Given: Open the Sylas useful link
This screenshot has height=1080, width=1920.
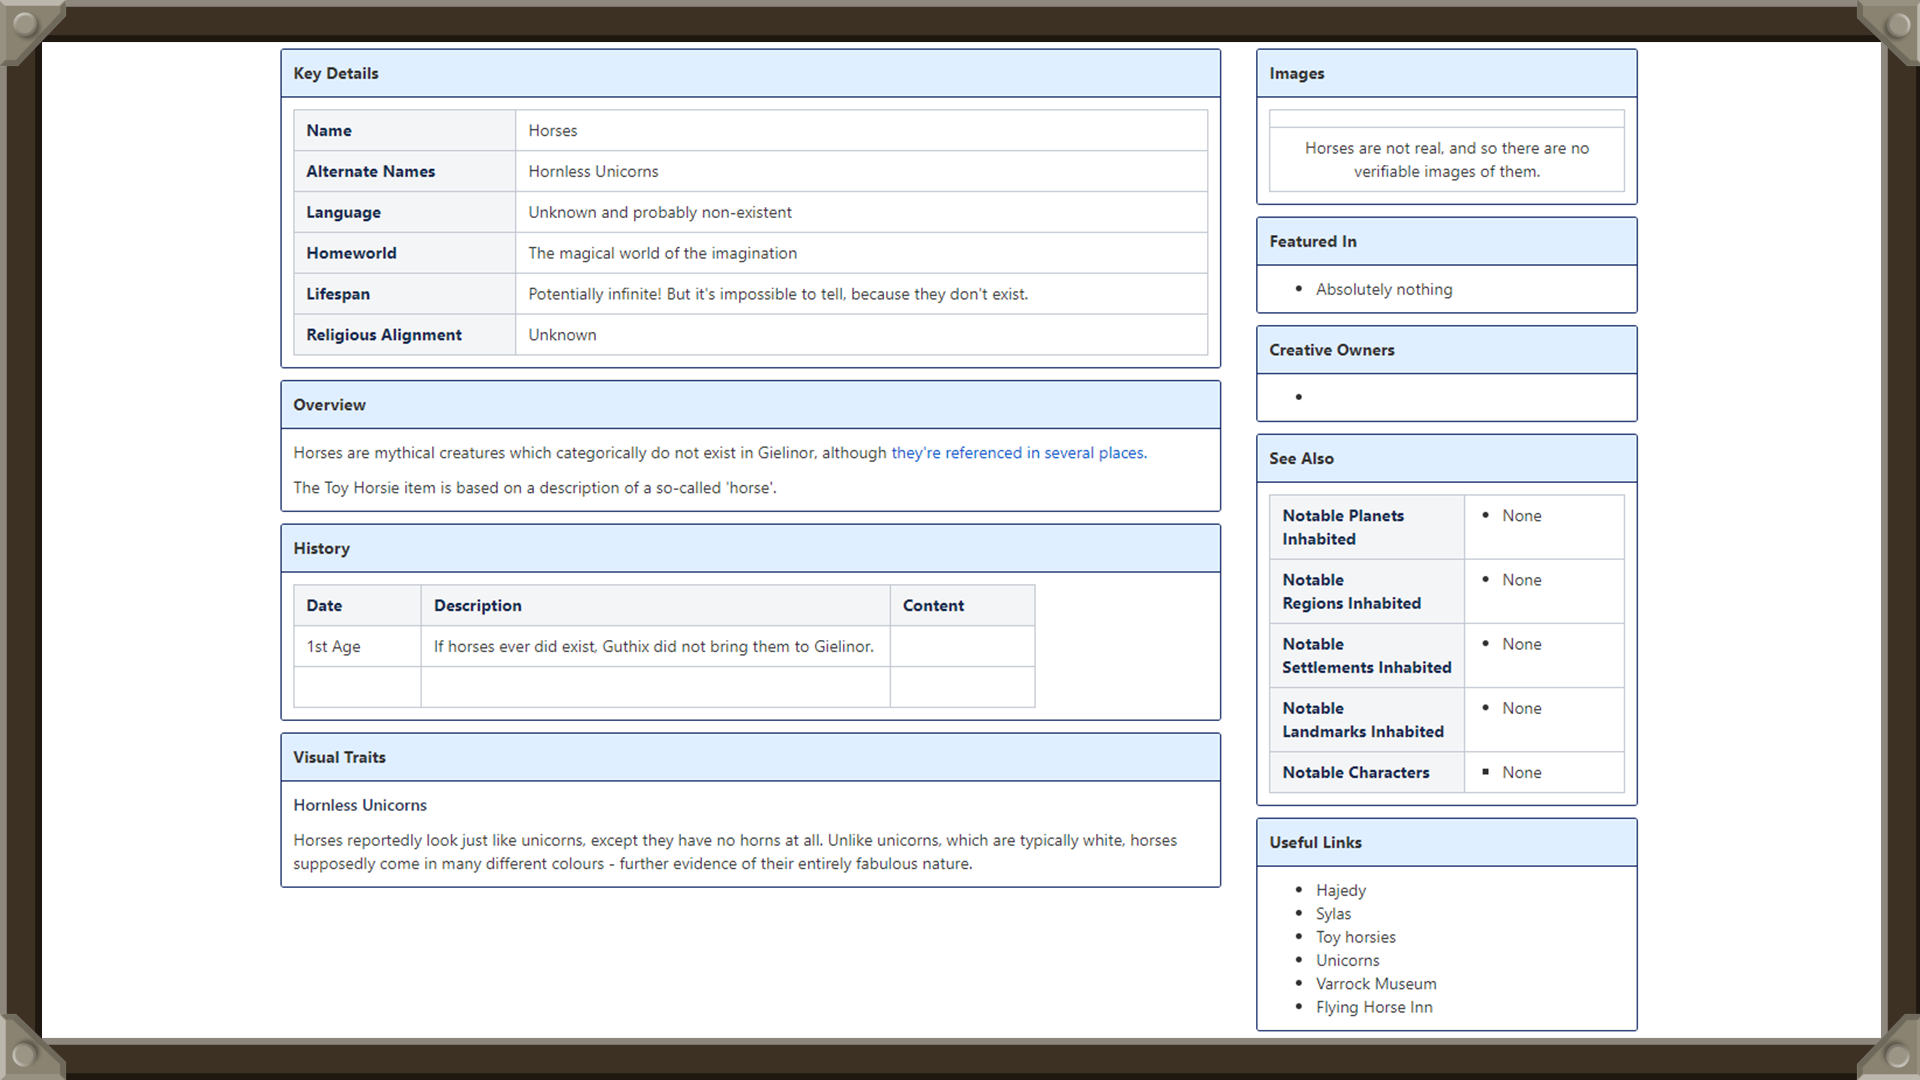Looking at the screenshot, I should click(1333, 914).
